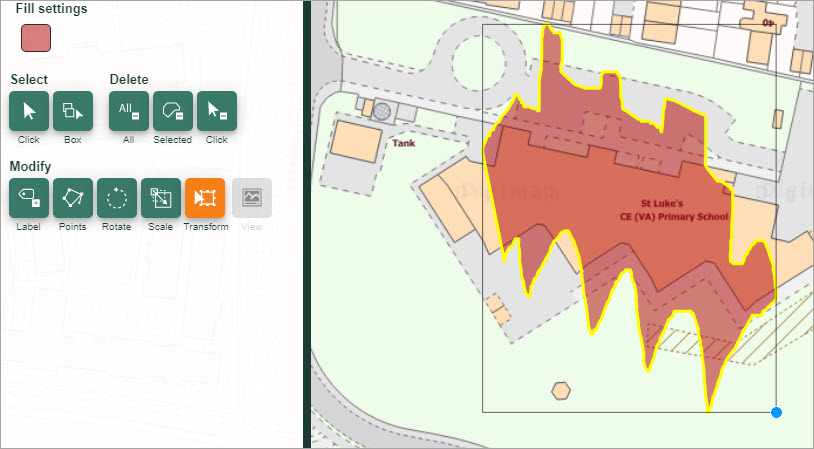Screen dimensions: 814x449
Task: Enable the Points editing tool
Action: (73, 198)
